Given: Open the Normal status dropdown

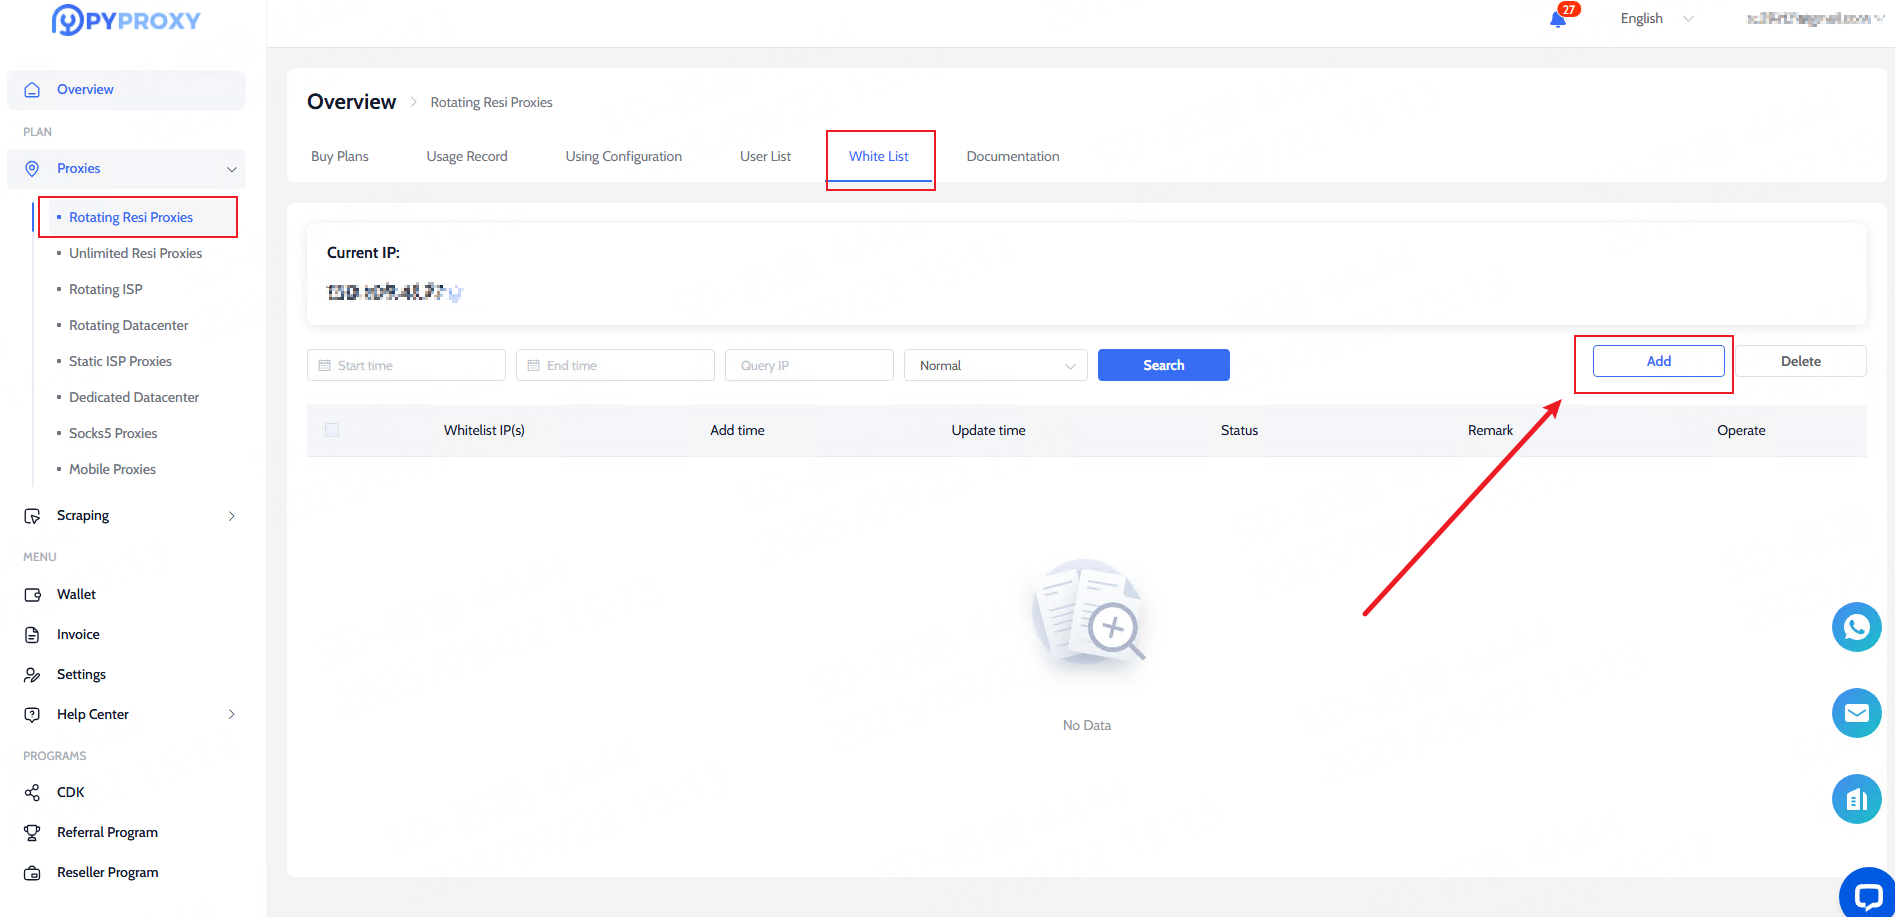Looking at the screenshot, I should coord(995,366).
